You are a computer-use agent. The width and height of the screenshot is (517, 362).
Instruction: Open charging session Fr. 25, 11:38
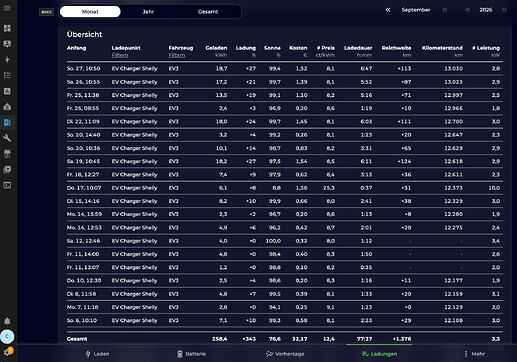tap(285, 95)
